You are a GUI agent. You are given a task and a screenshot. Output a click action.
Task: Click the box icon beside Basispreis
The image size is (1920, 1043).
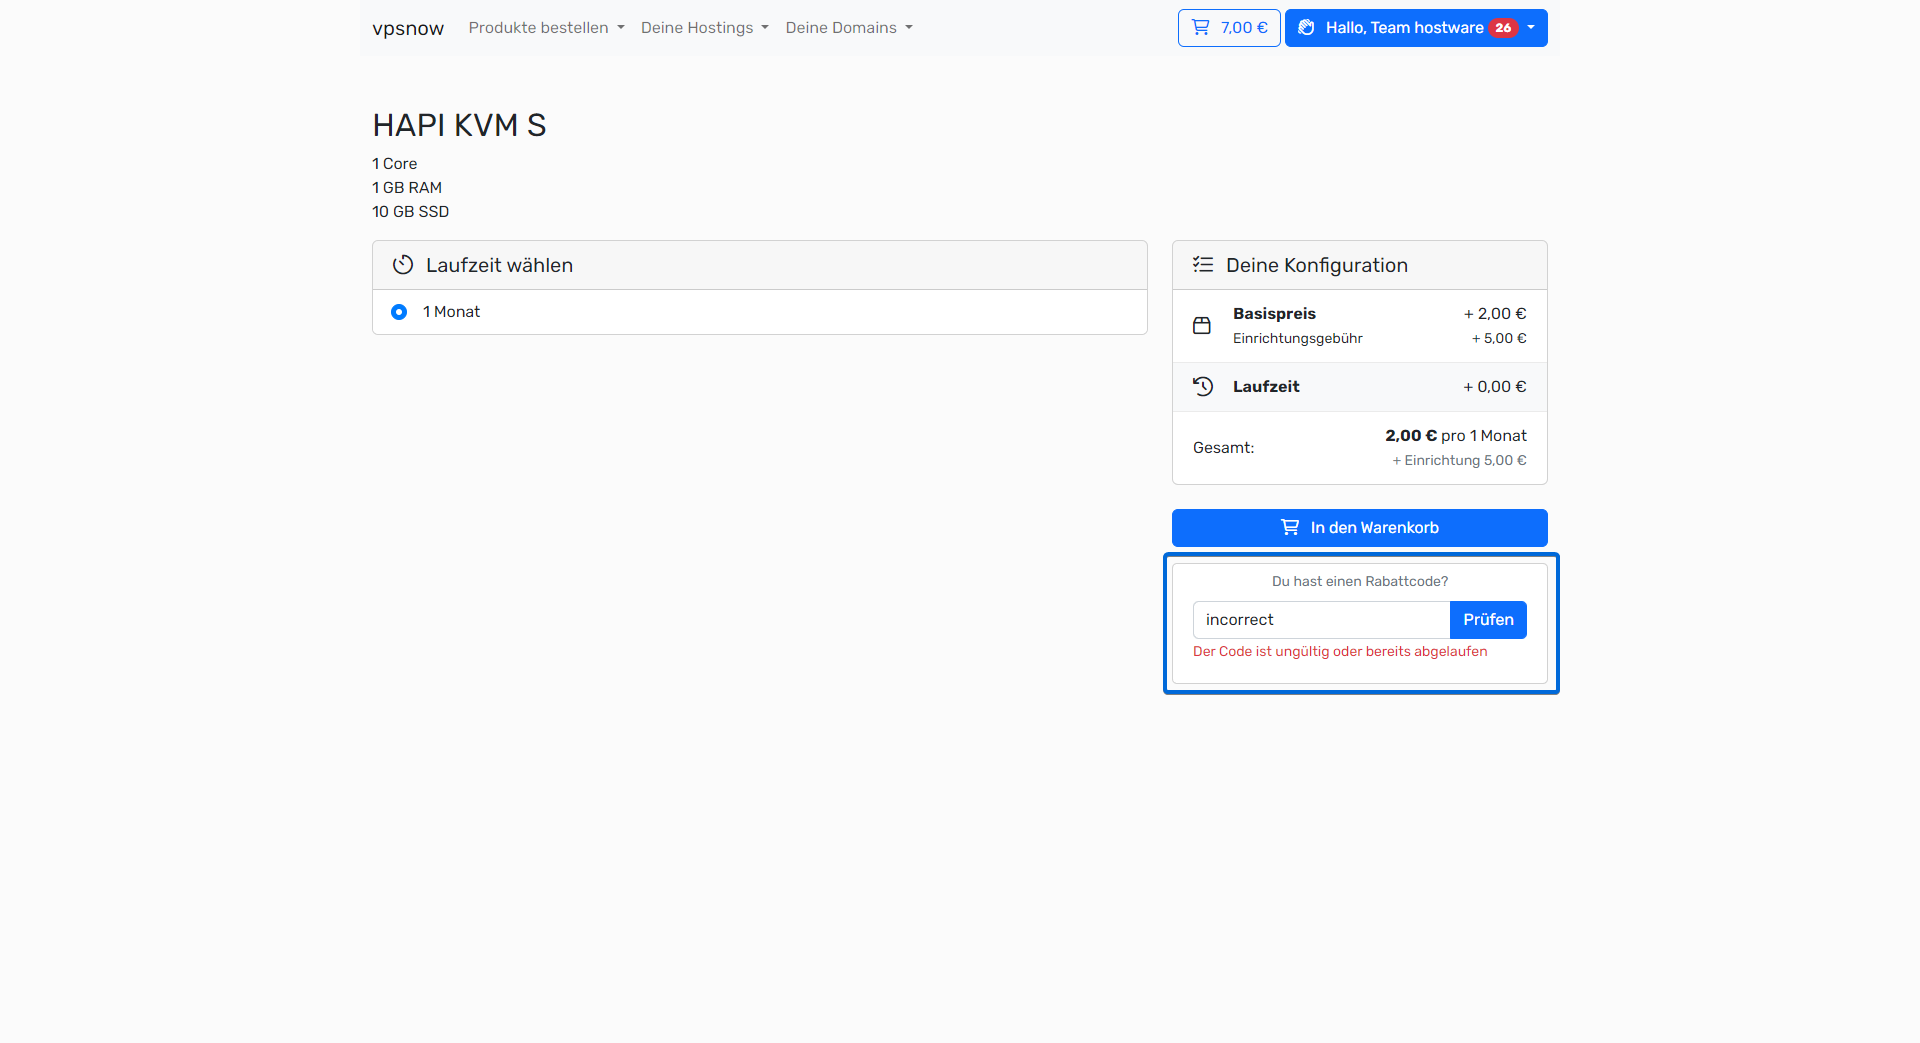[1202, 325]
